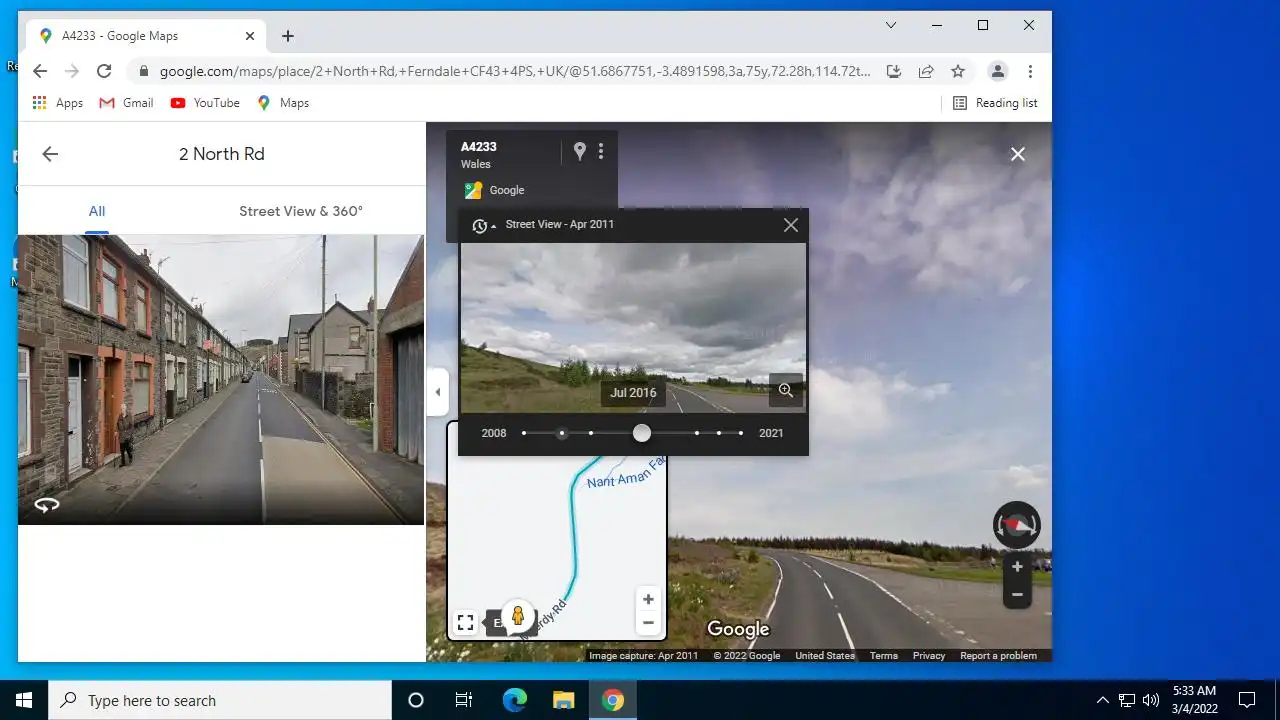This screenshot has height=720, width=1280.
Task: Select highlighted Apr 2011 timeline dot
Action: pos(562,433)
